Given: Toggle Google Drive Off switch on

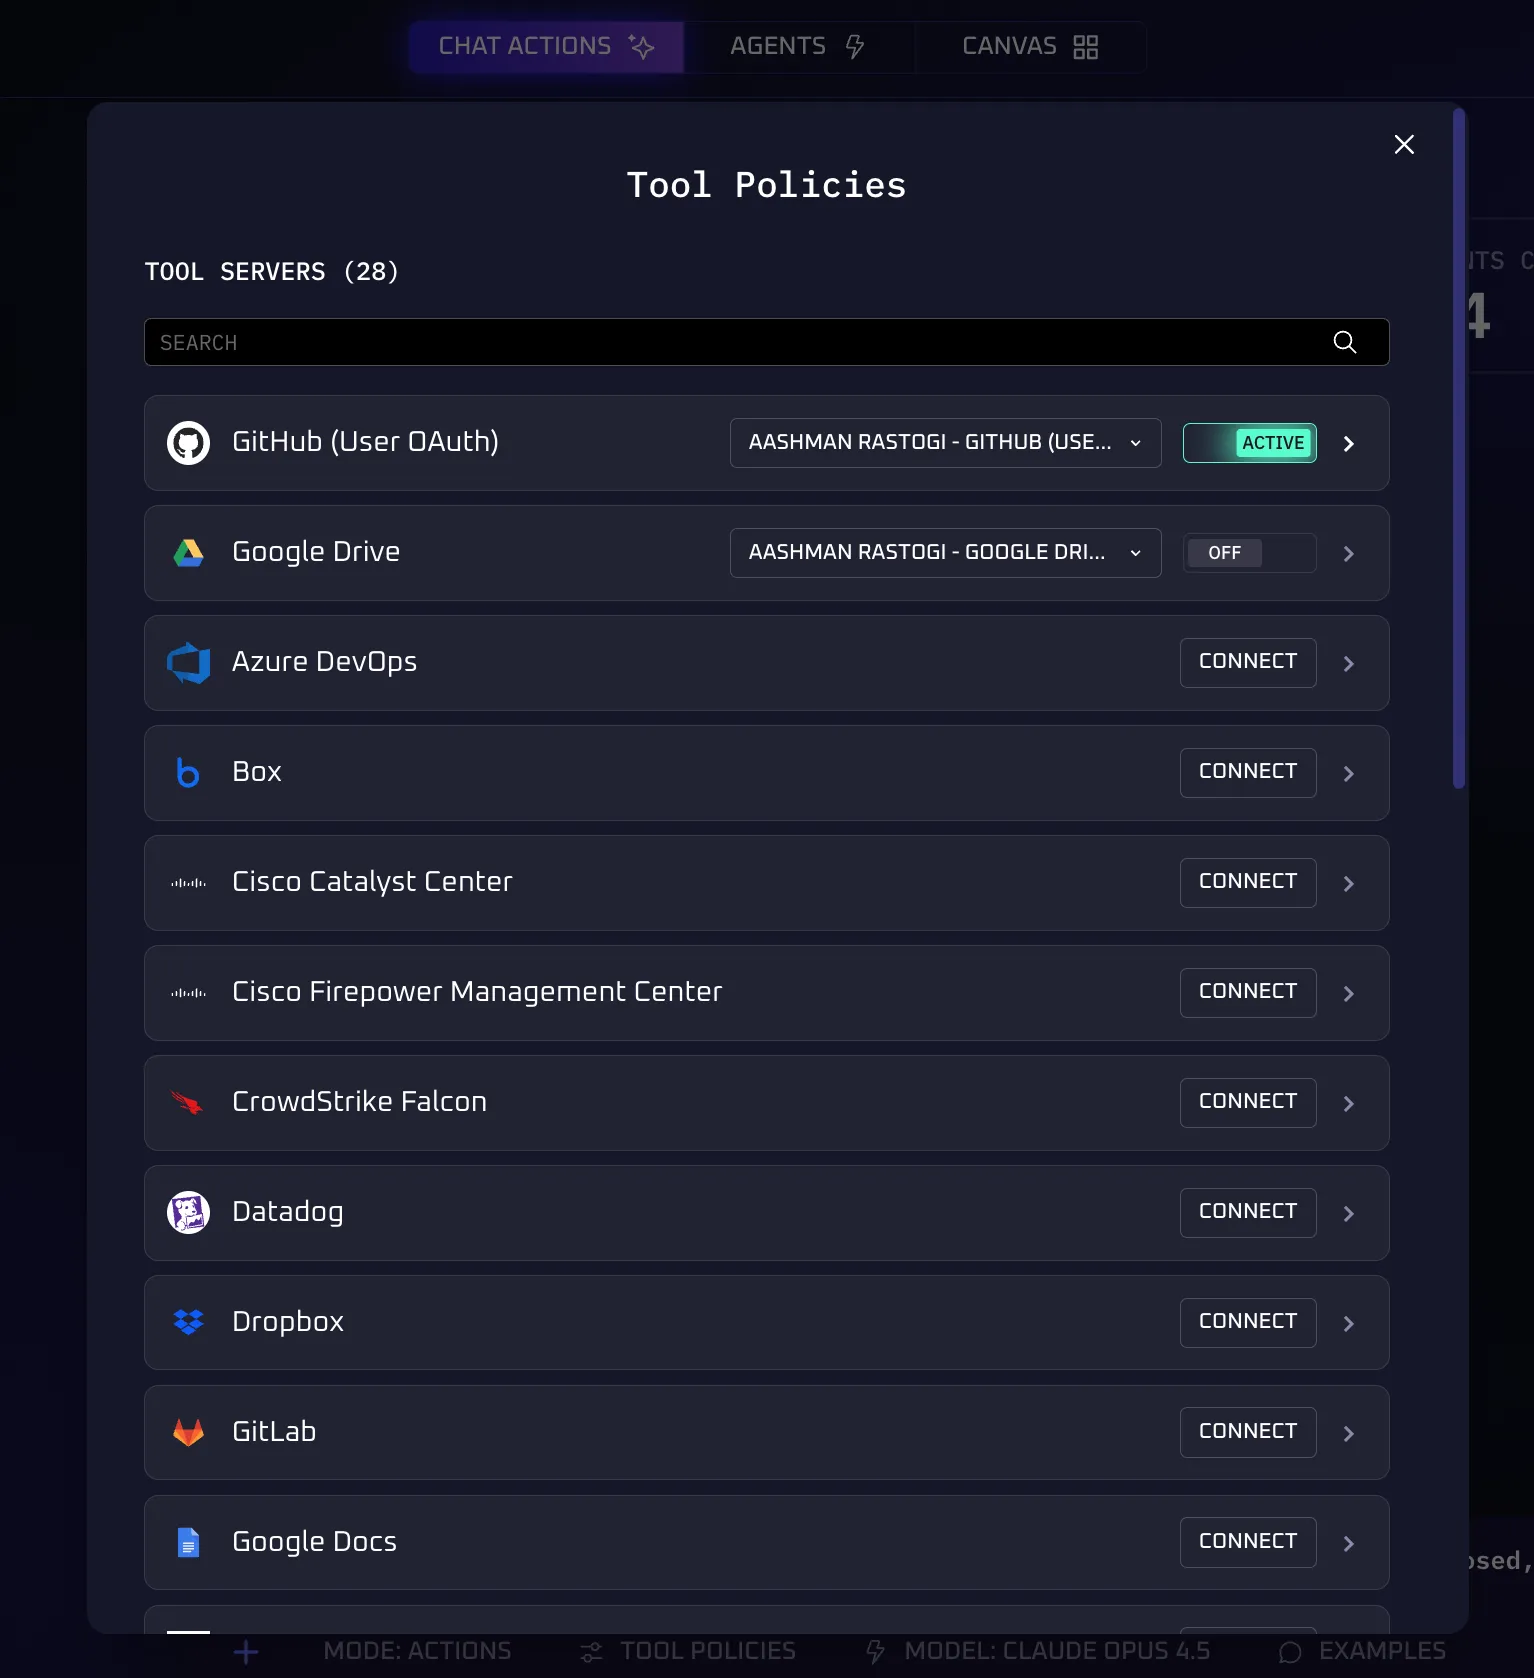Looking at the screenshot, I should tap(1249, 553).
